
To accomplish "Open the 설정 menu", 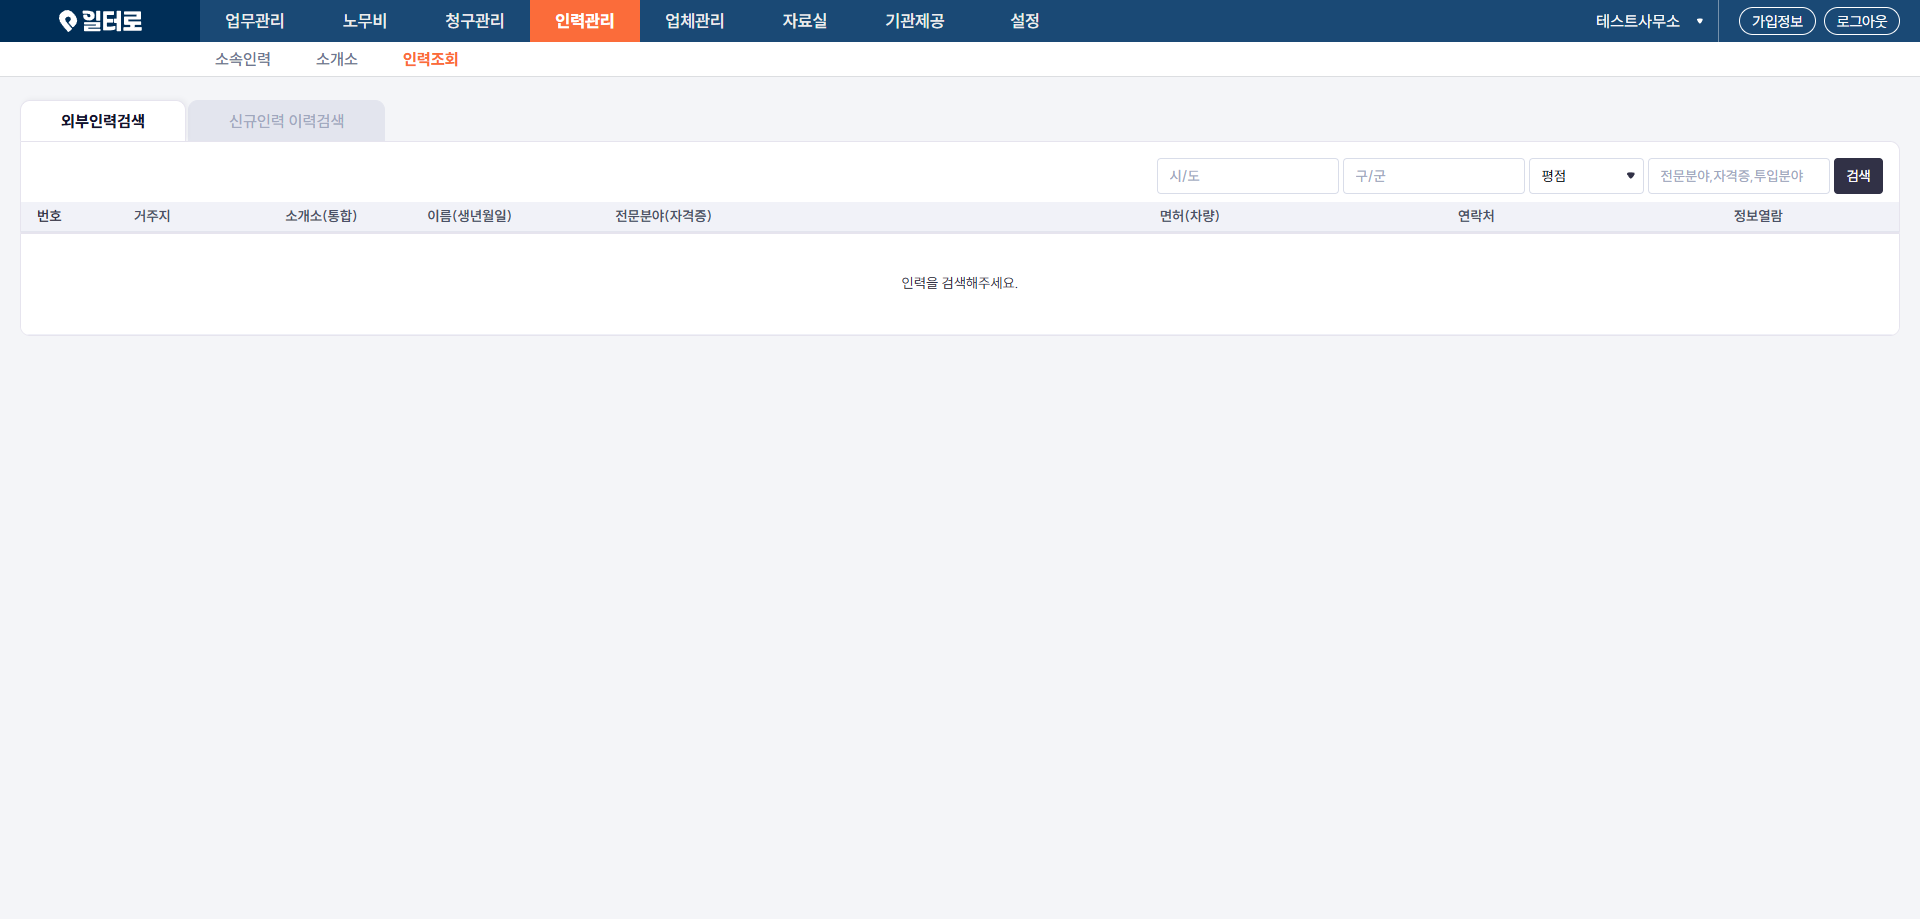I will 1025,21.
